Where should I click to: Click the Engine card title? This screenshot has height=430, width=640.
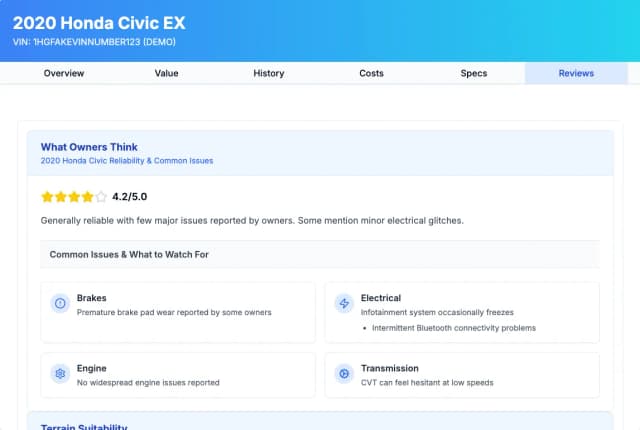coord(91,368)
